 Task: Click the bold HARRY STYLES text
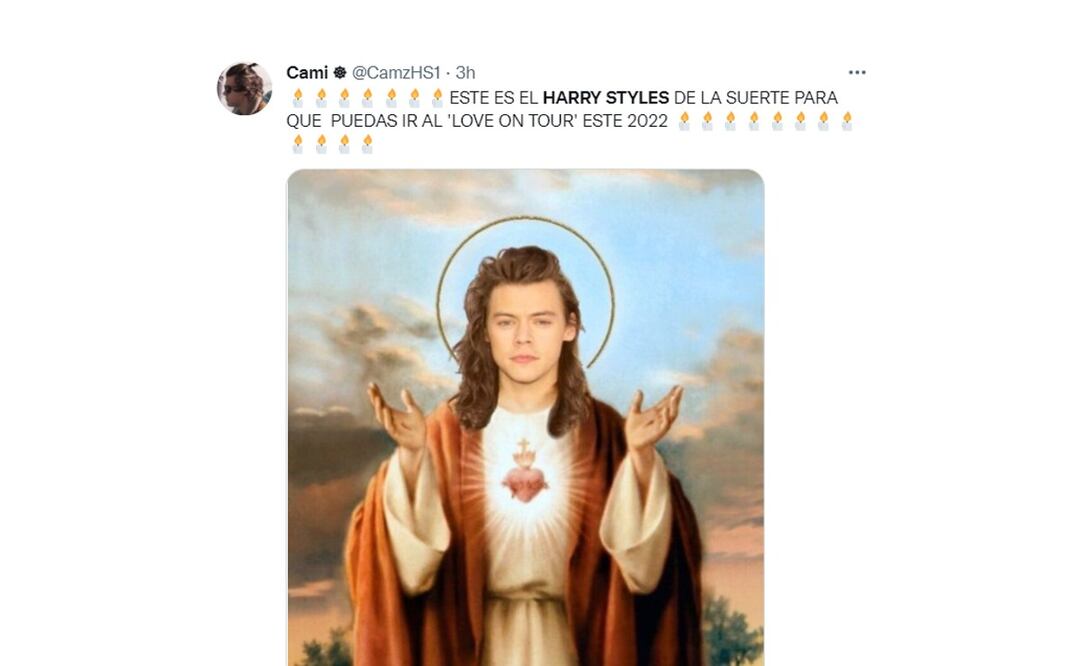(606, 98)
